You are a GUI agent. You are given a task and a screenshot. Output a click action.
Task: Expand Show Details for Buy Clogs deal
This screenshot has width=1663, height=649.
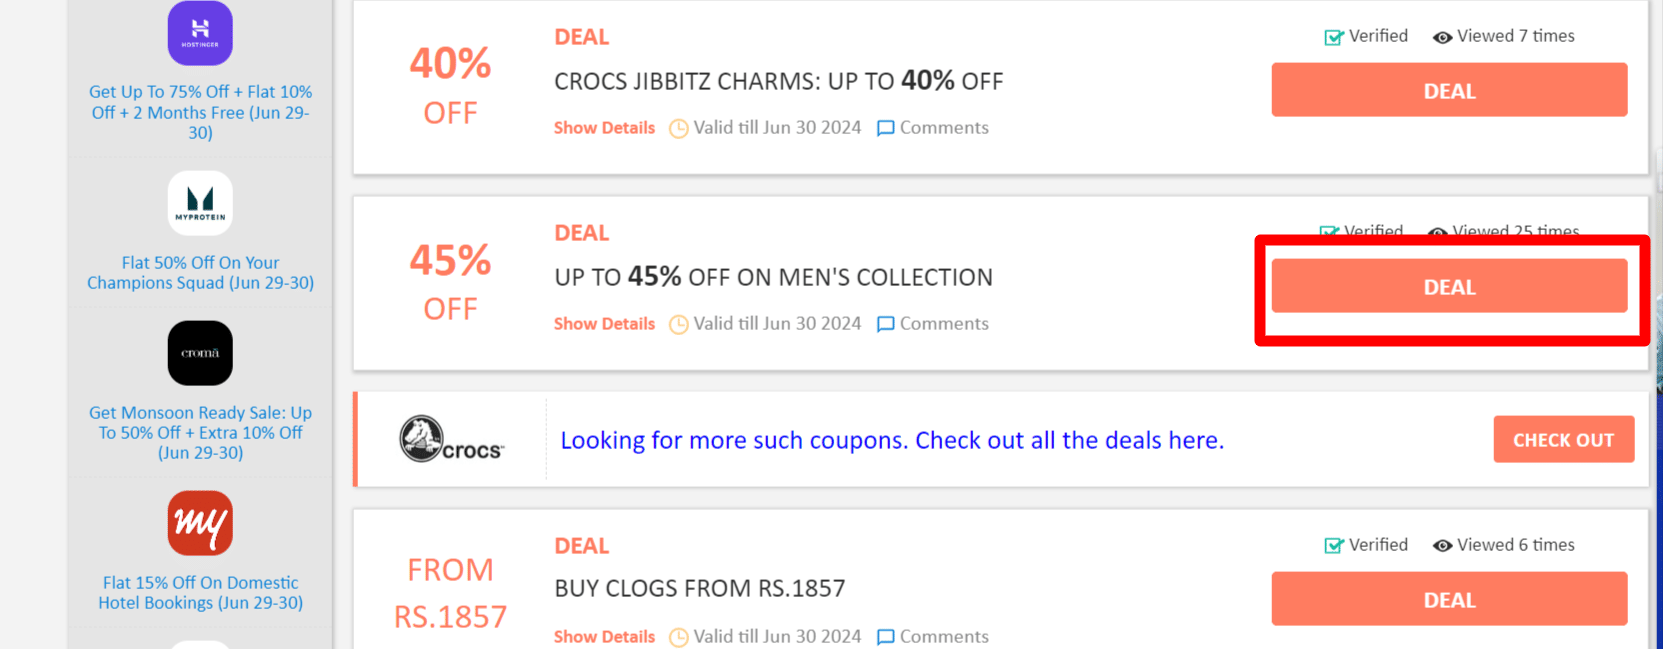point(604,637)
